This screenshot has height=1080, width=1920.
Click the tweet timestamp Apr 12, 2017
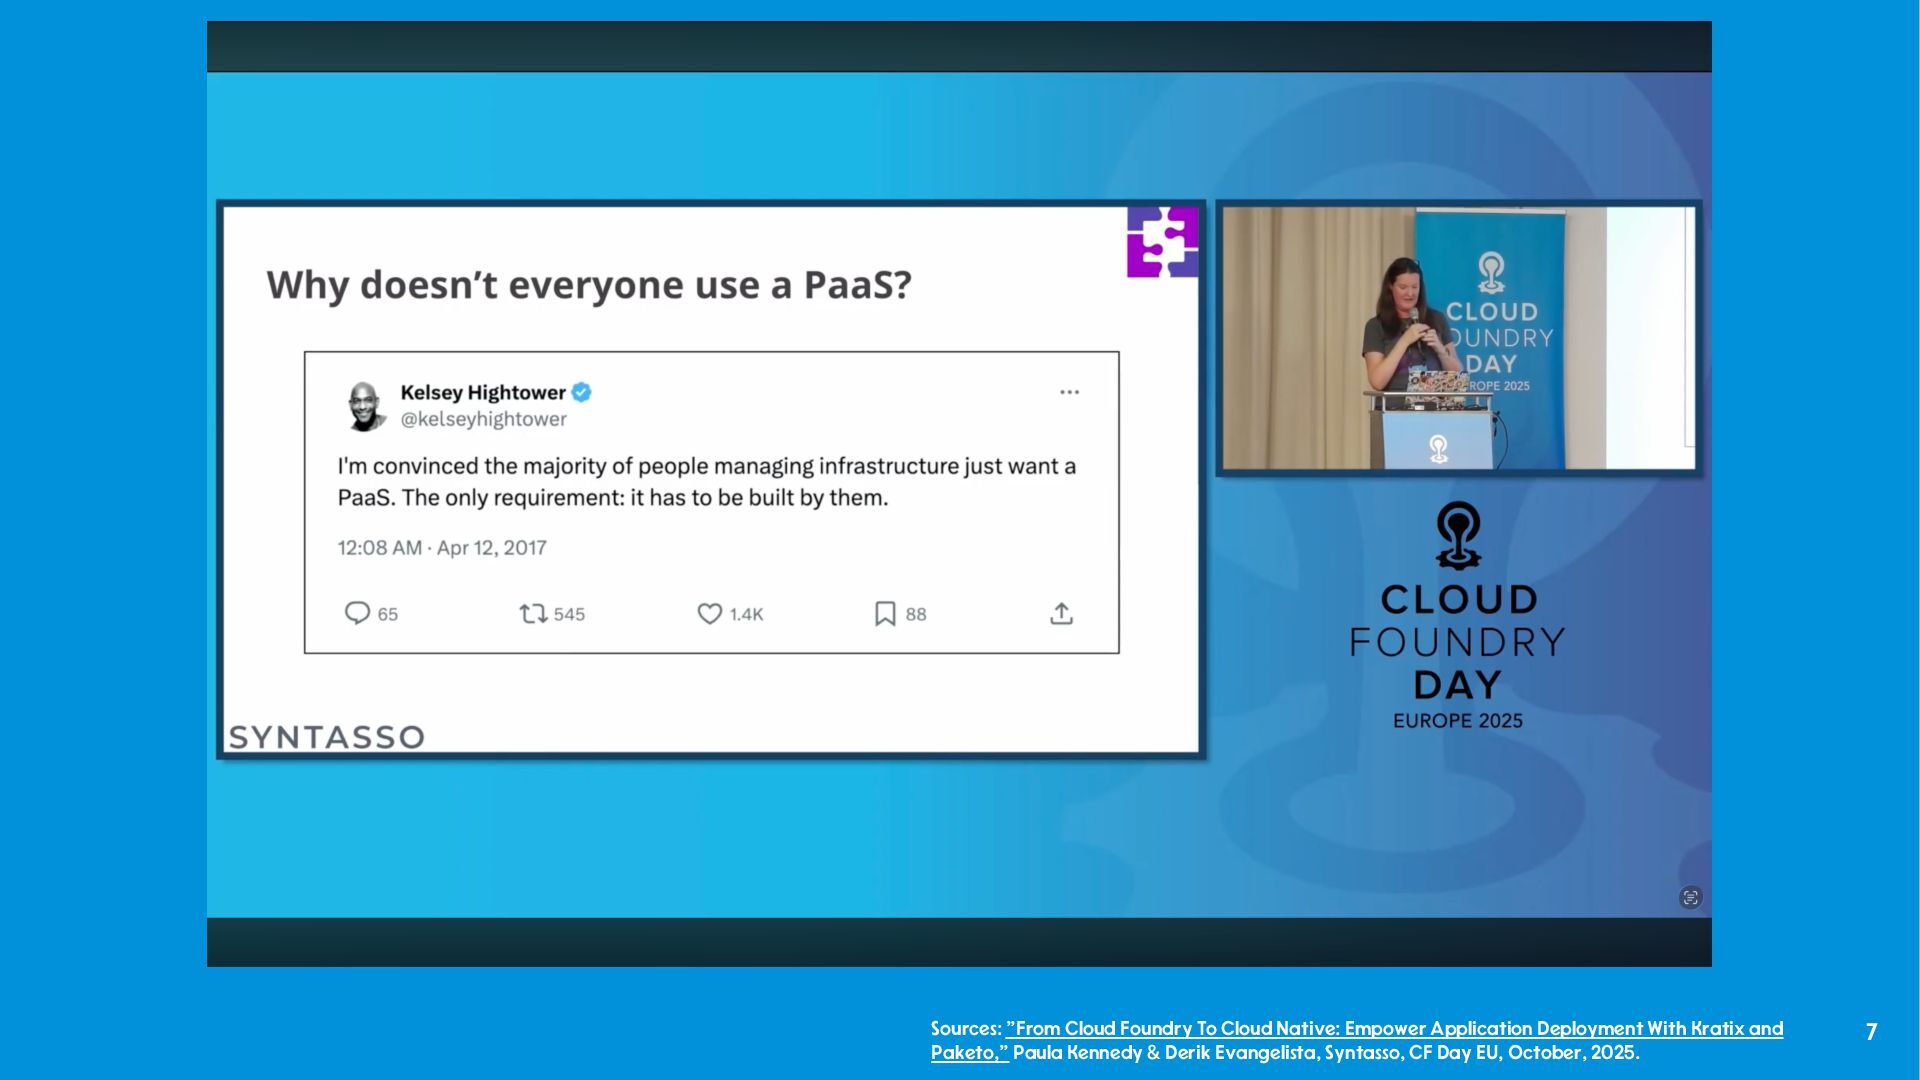pos(442,548)
